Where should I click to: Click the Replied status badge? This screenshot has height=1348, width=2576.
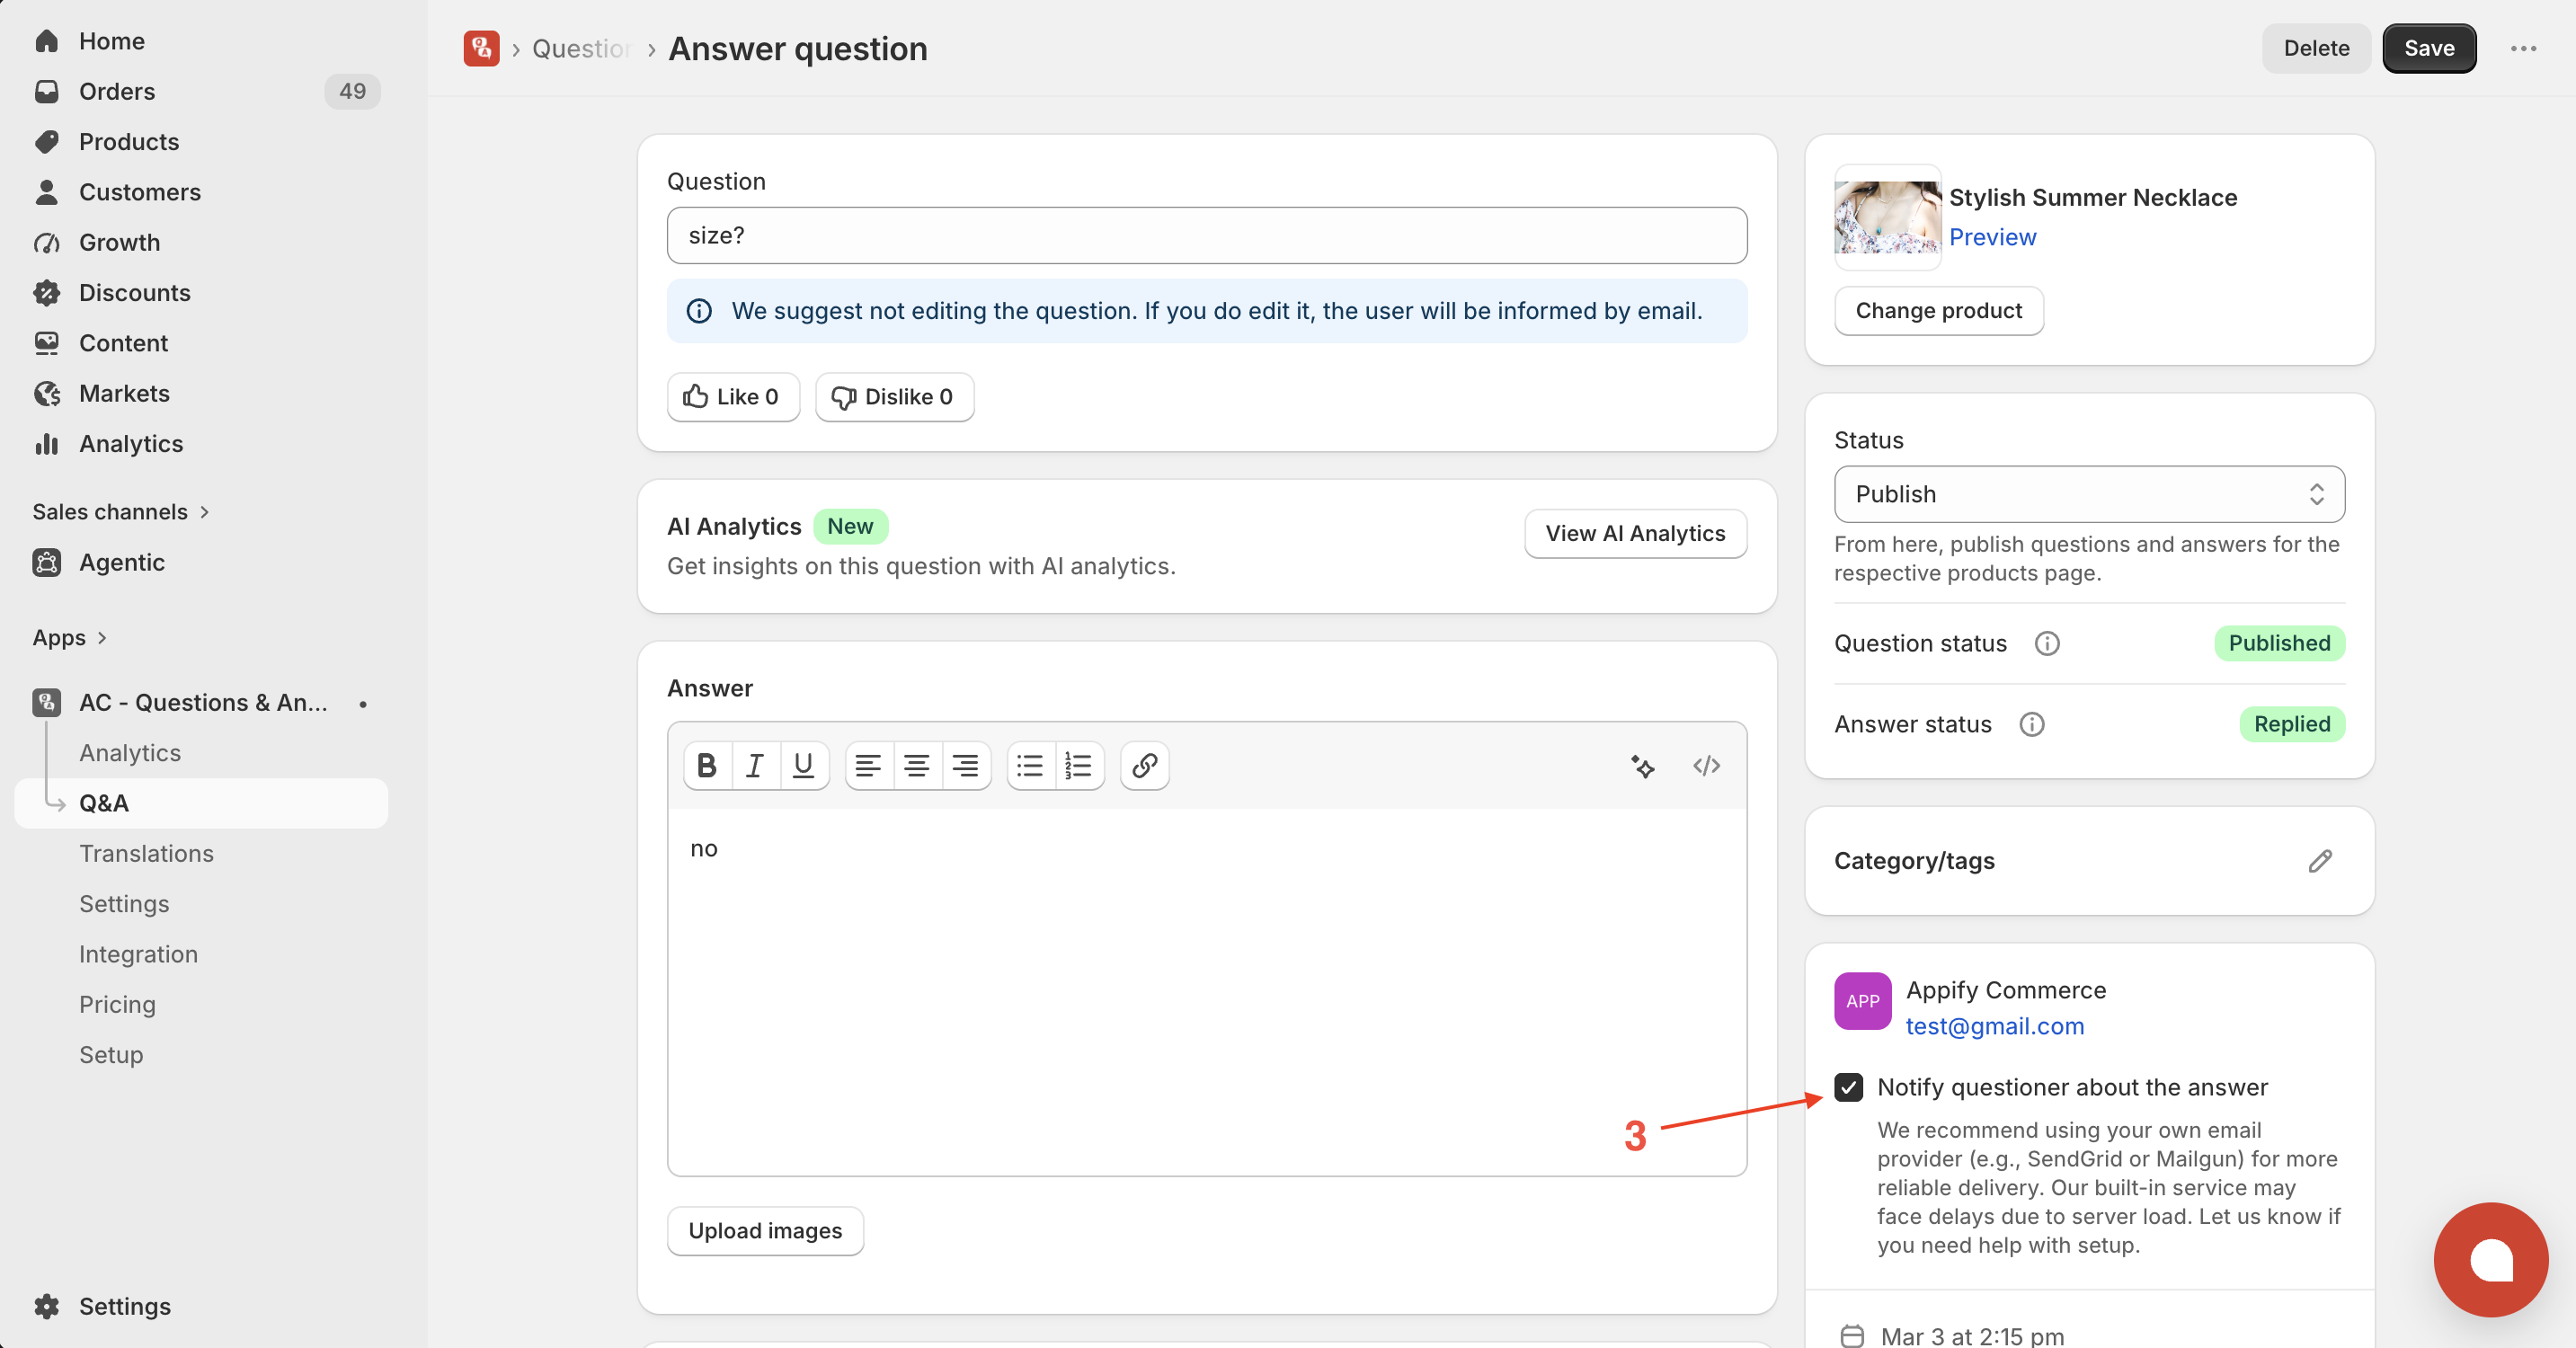2291,725
